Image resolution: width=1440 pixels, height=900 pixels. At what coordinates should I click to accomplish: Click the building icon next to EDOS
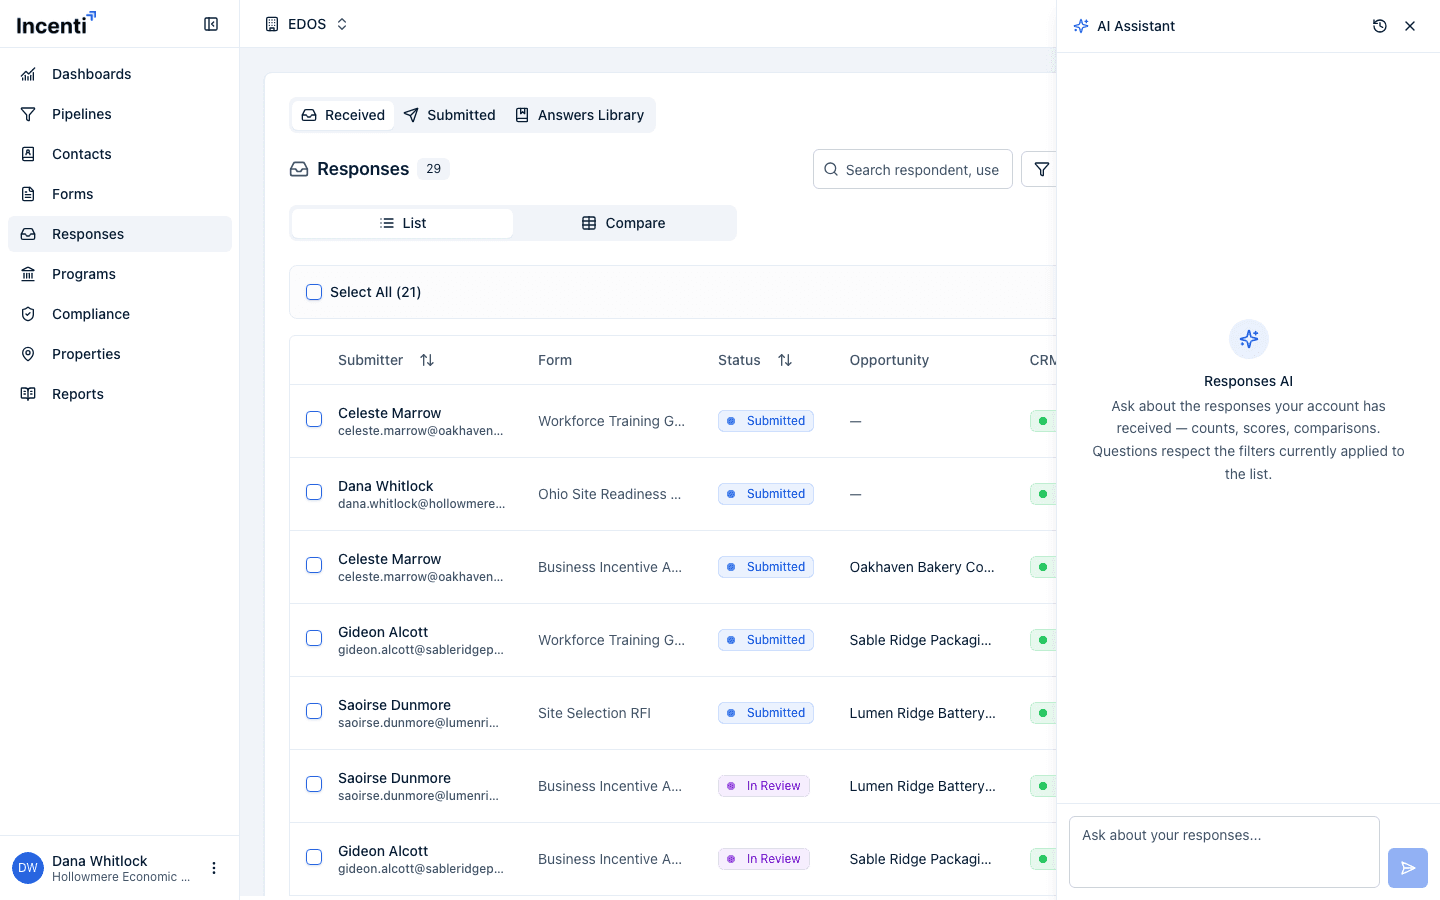272,24
